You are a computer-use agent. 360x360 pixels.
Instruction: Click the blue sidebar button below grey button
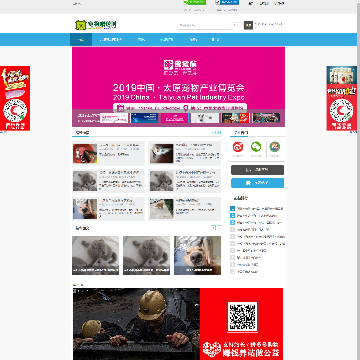click(257, 183)
